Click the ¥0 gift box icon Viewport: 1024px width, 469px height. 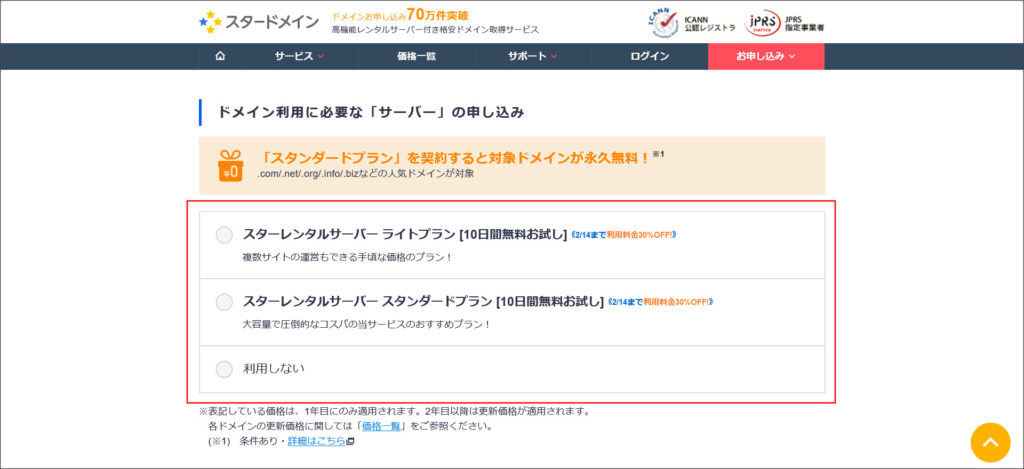[x=231, y=165]
